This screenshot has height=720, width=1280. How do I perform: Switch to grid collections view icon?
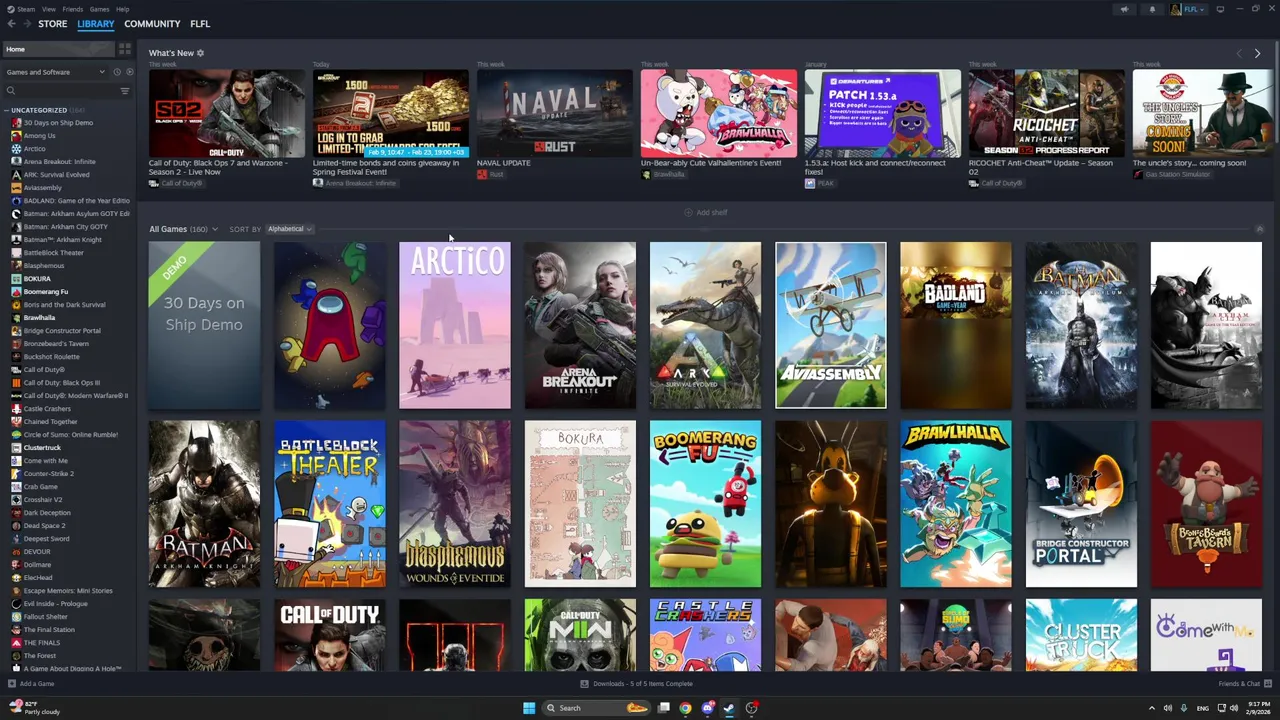click(125, 49)
